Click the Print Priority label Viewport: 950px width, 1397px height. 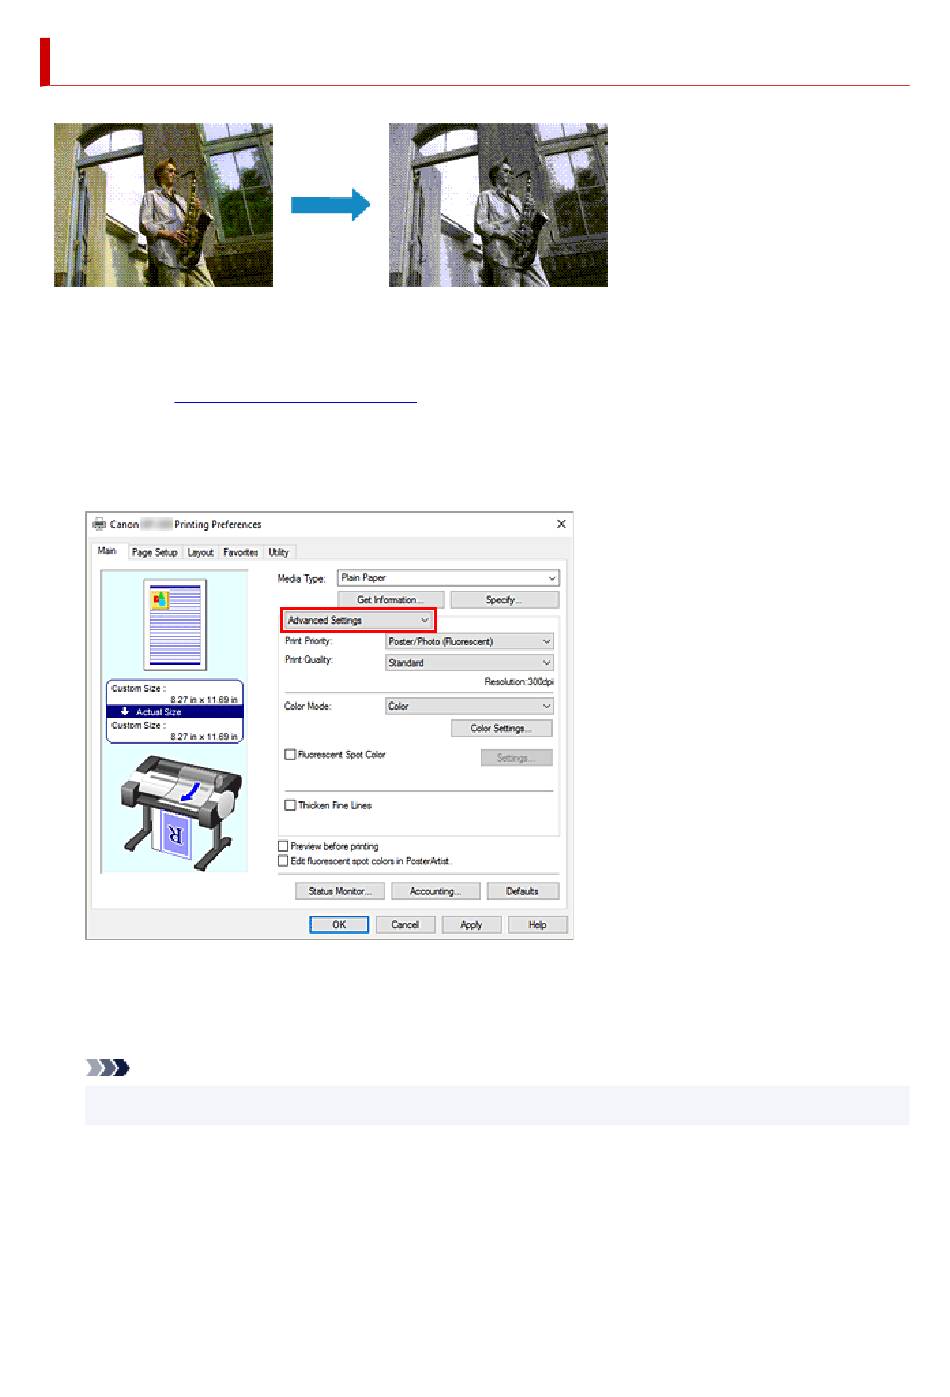point(308,641)
